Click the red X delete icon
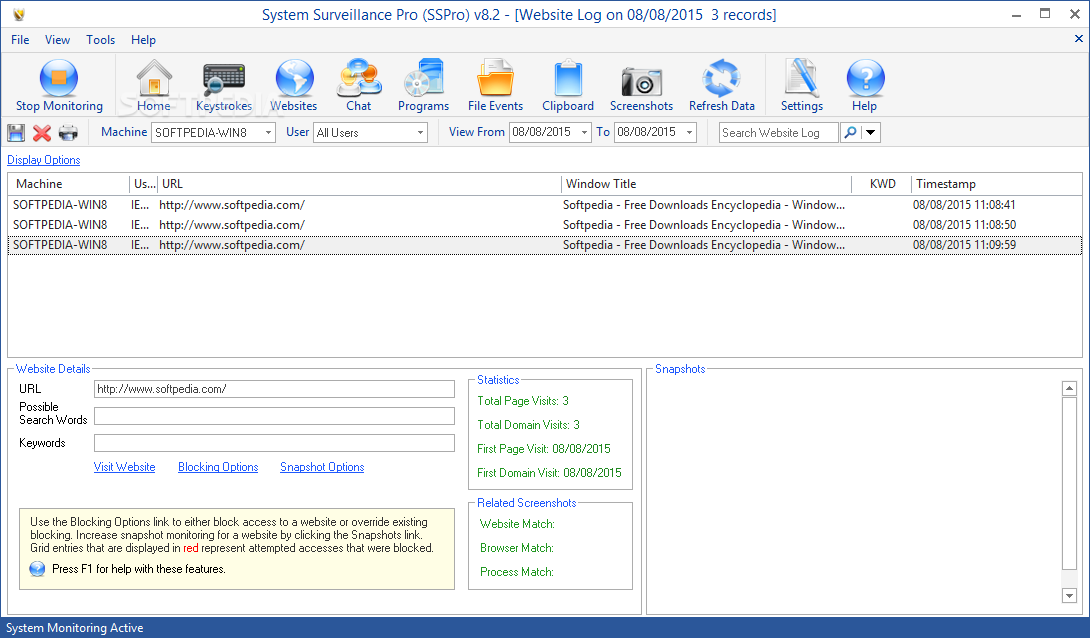The height and width of the screenshot is (638, 1090). coord(42,133)
